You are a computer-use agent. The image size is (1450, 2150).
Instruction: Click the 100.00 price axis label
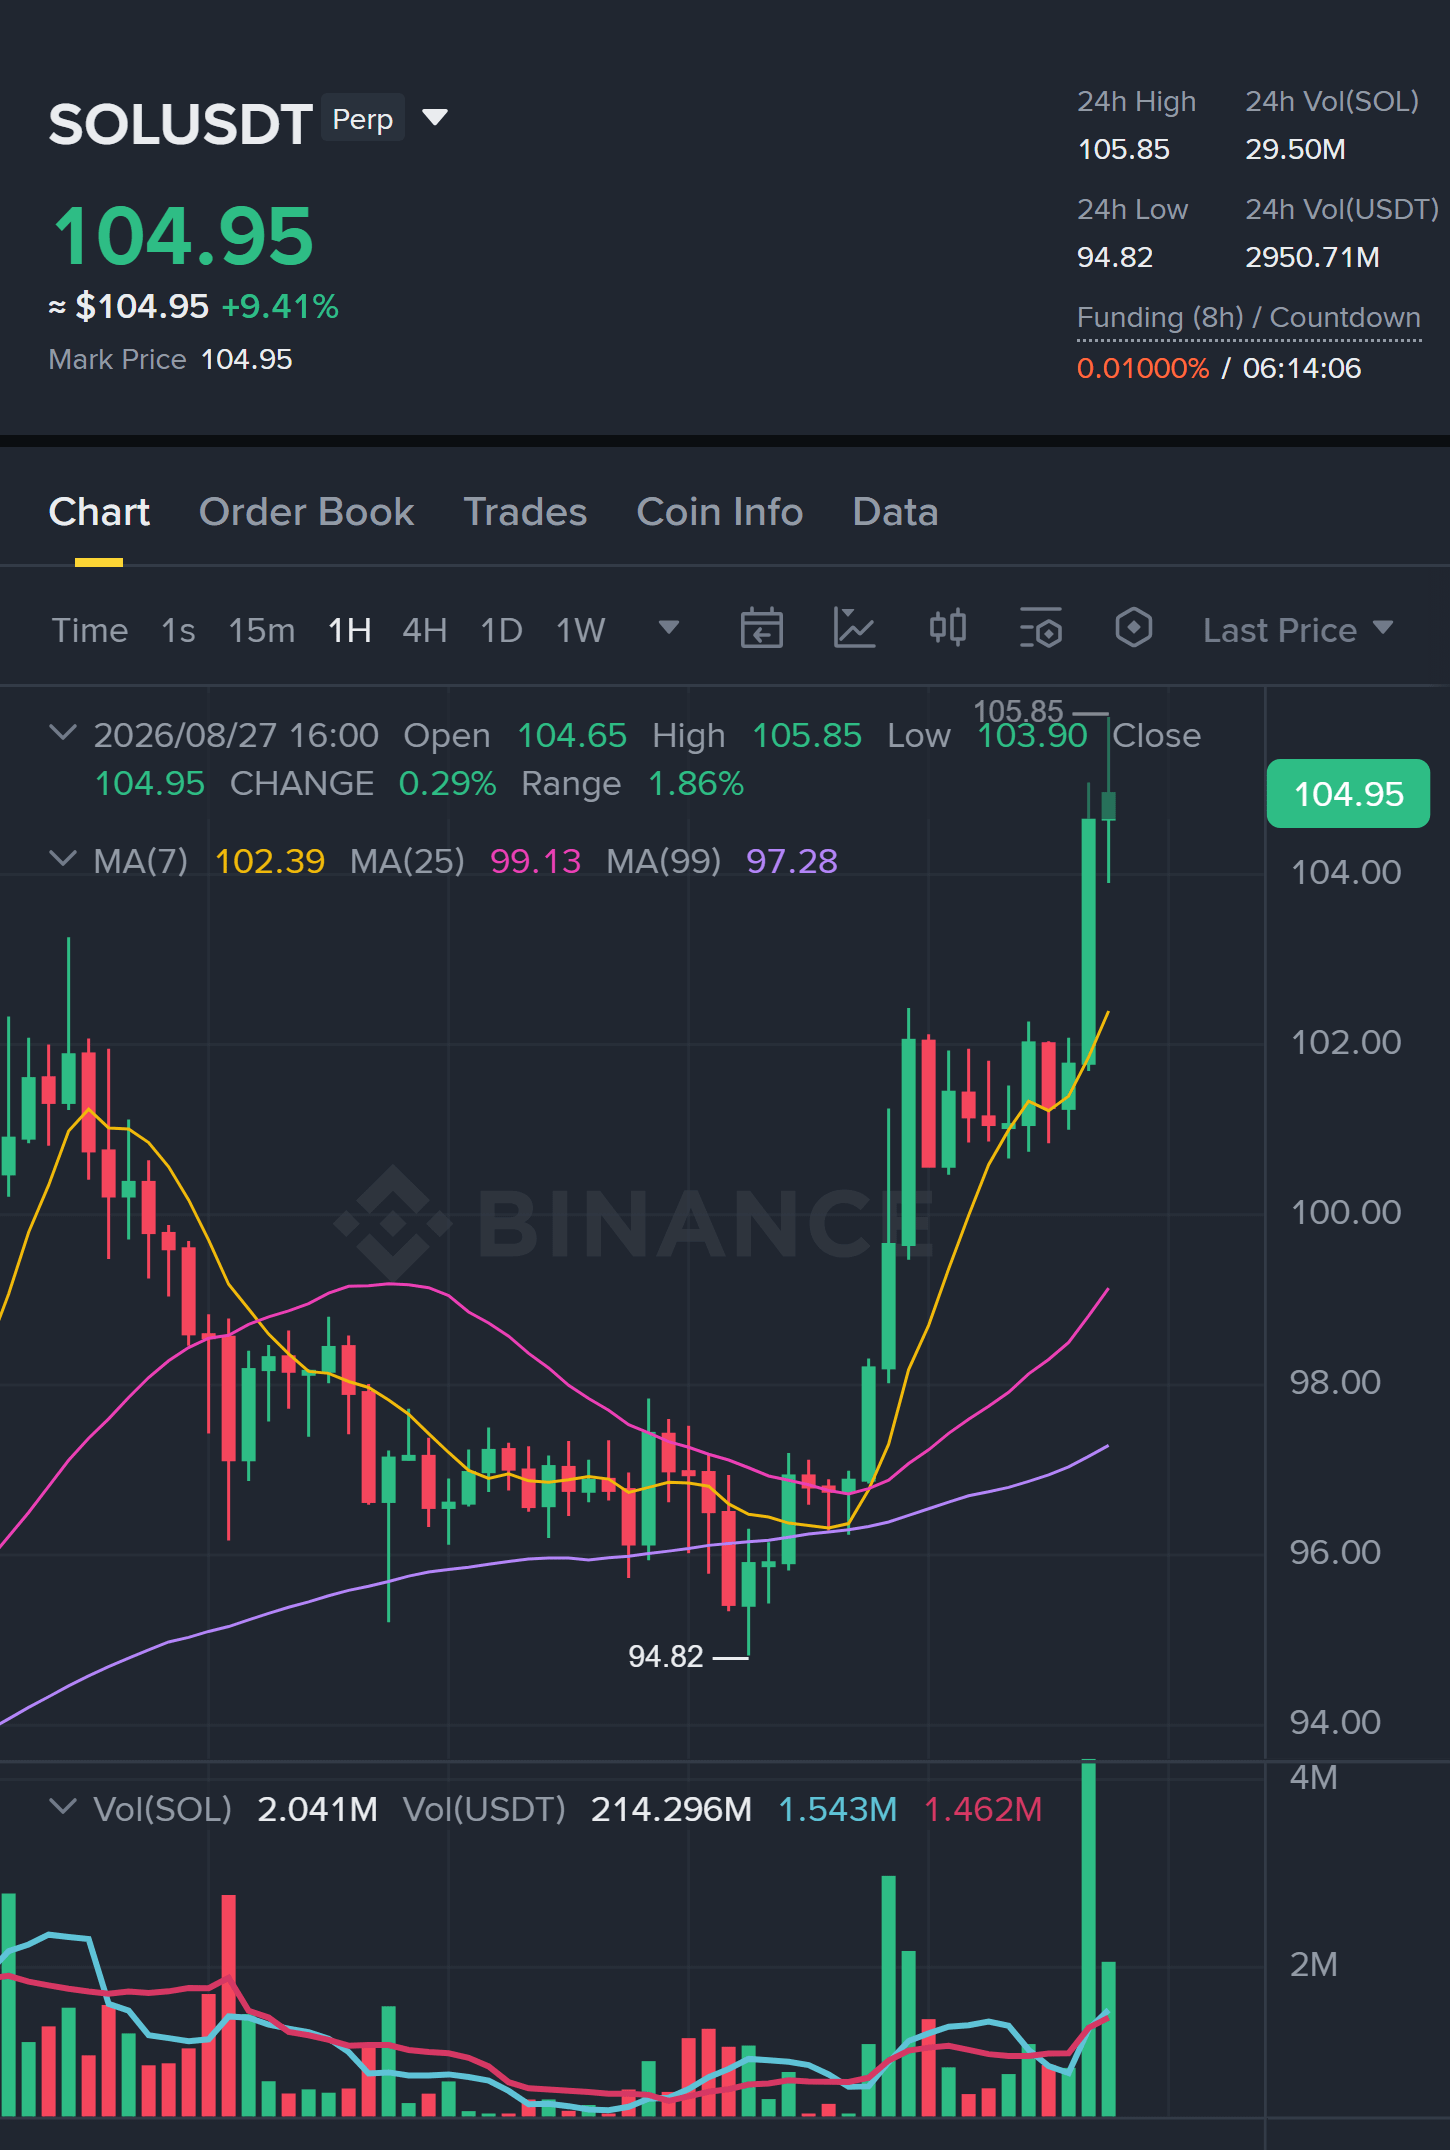1346,1212
